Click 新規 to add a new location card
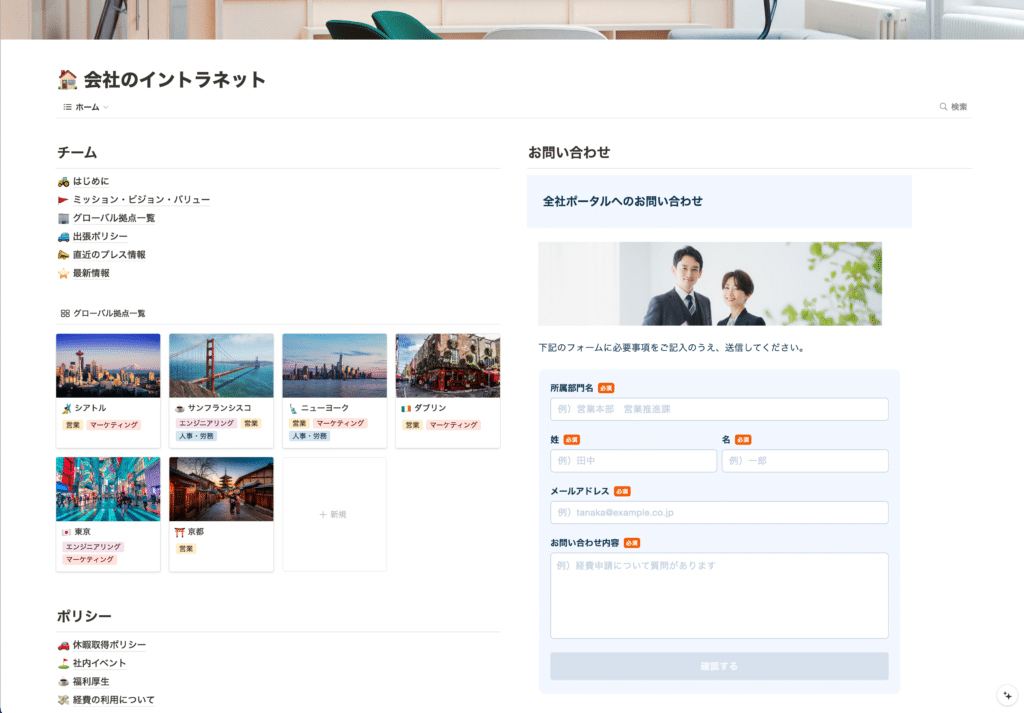The width and height of the screenshot is (1024, 713). [334, 513]
